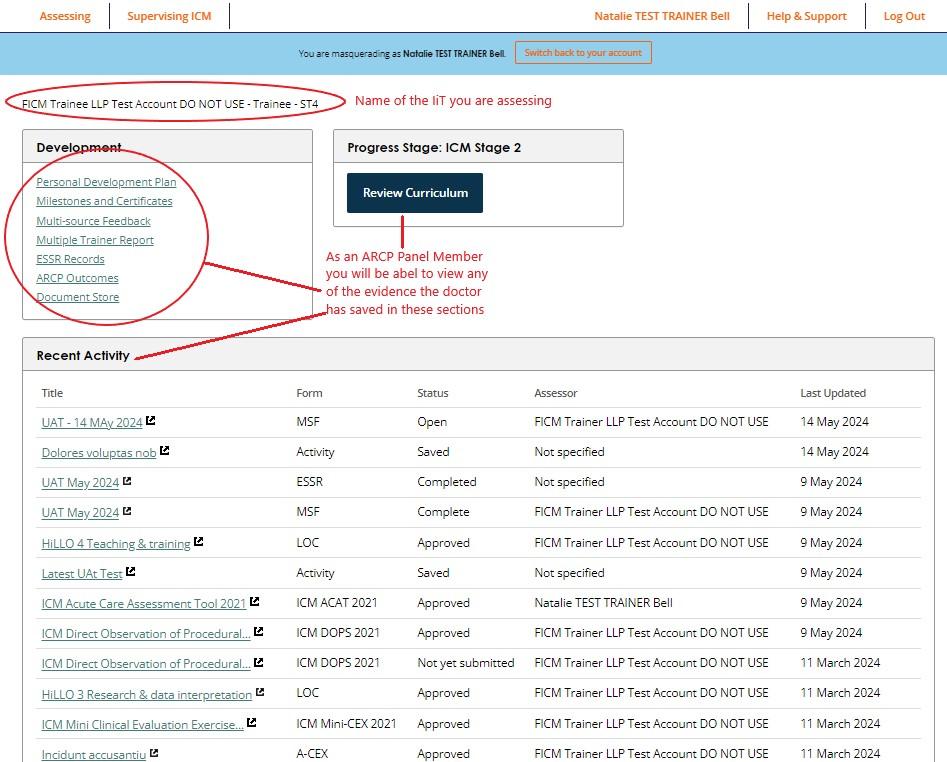The width and height of the screenshot is (947, 762).
Task: Open Latest UAt Test activity
Action: pyautogui.click(x=82, y=574)
